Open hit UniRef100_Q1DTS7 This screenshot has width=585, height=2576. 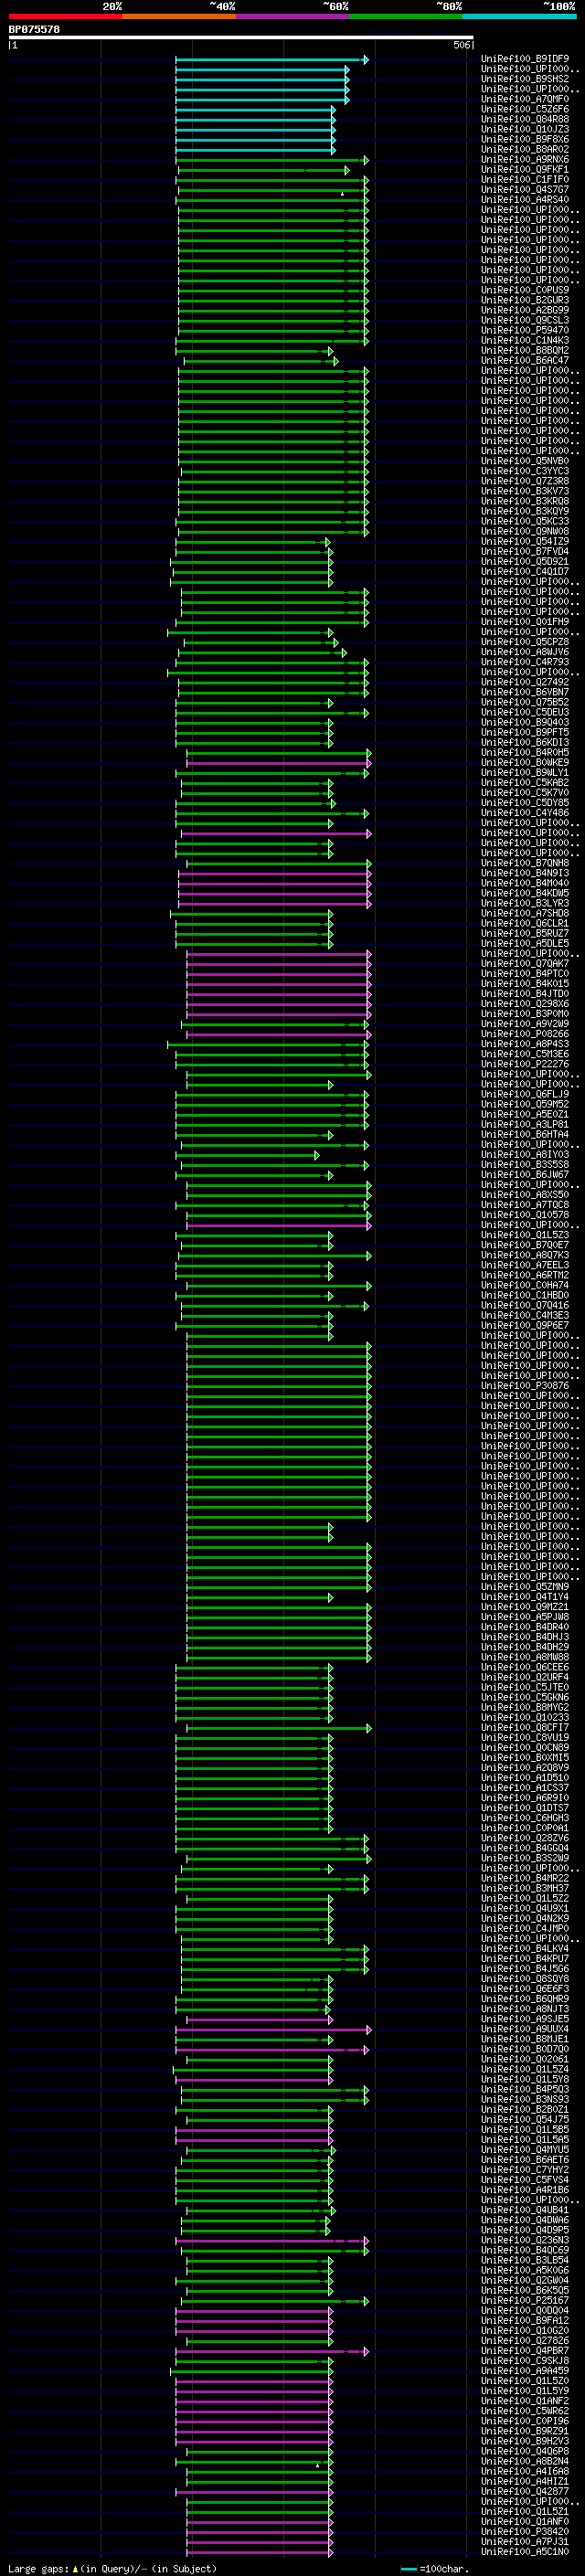525,1808
